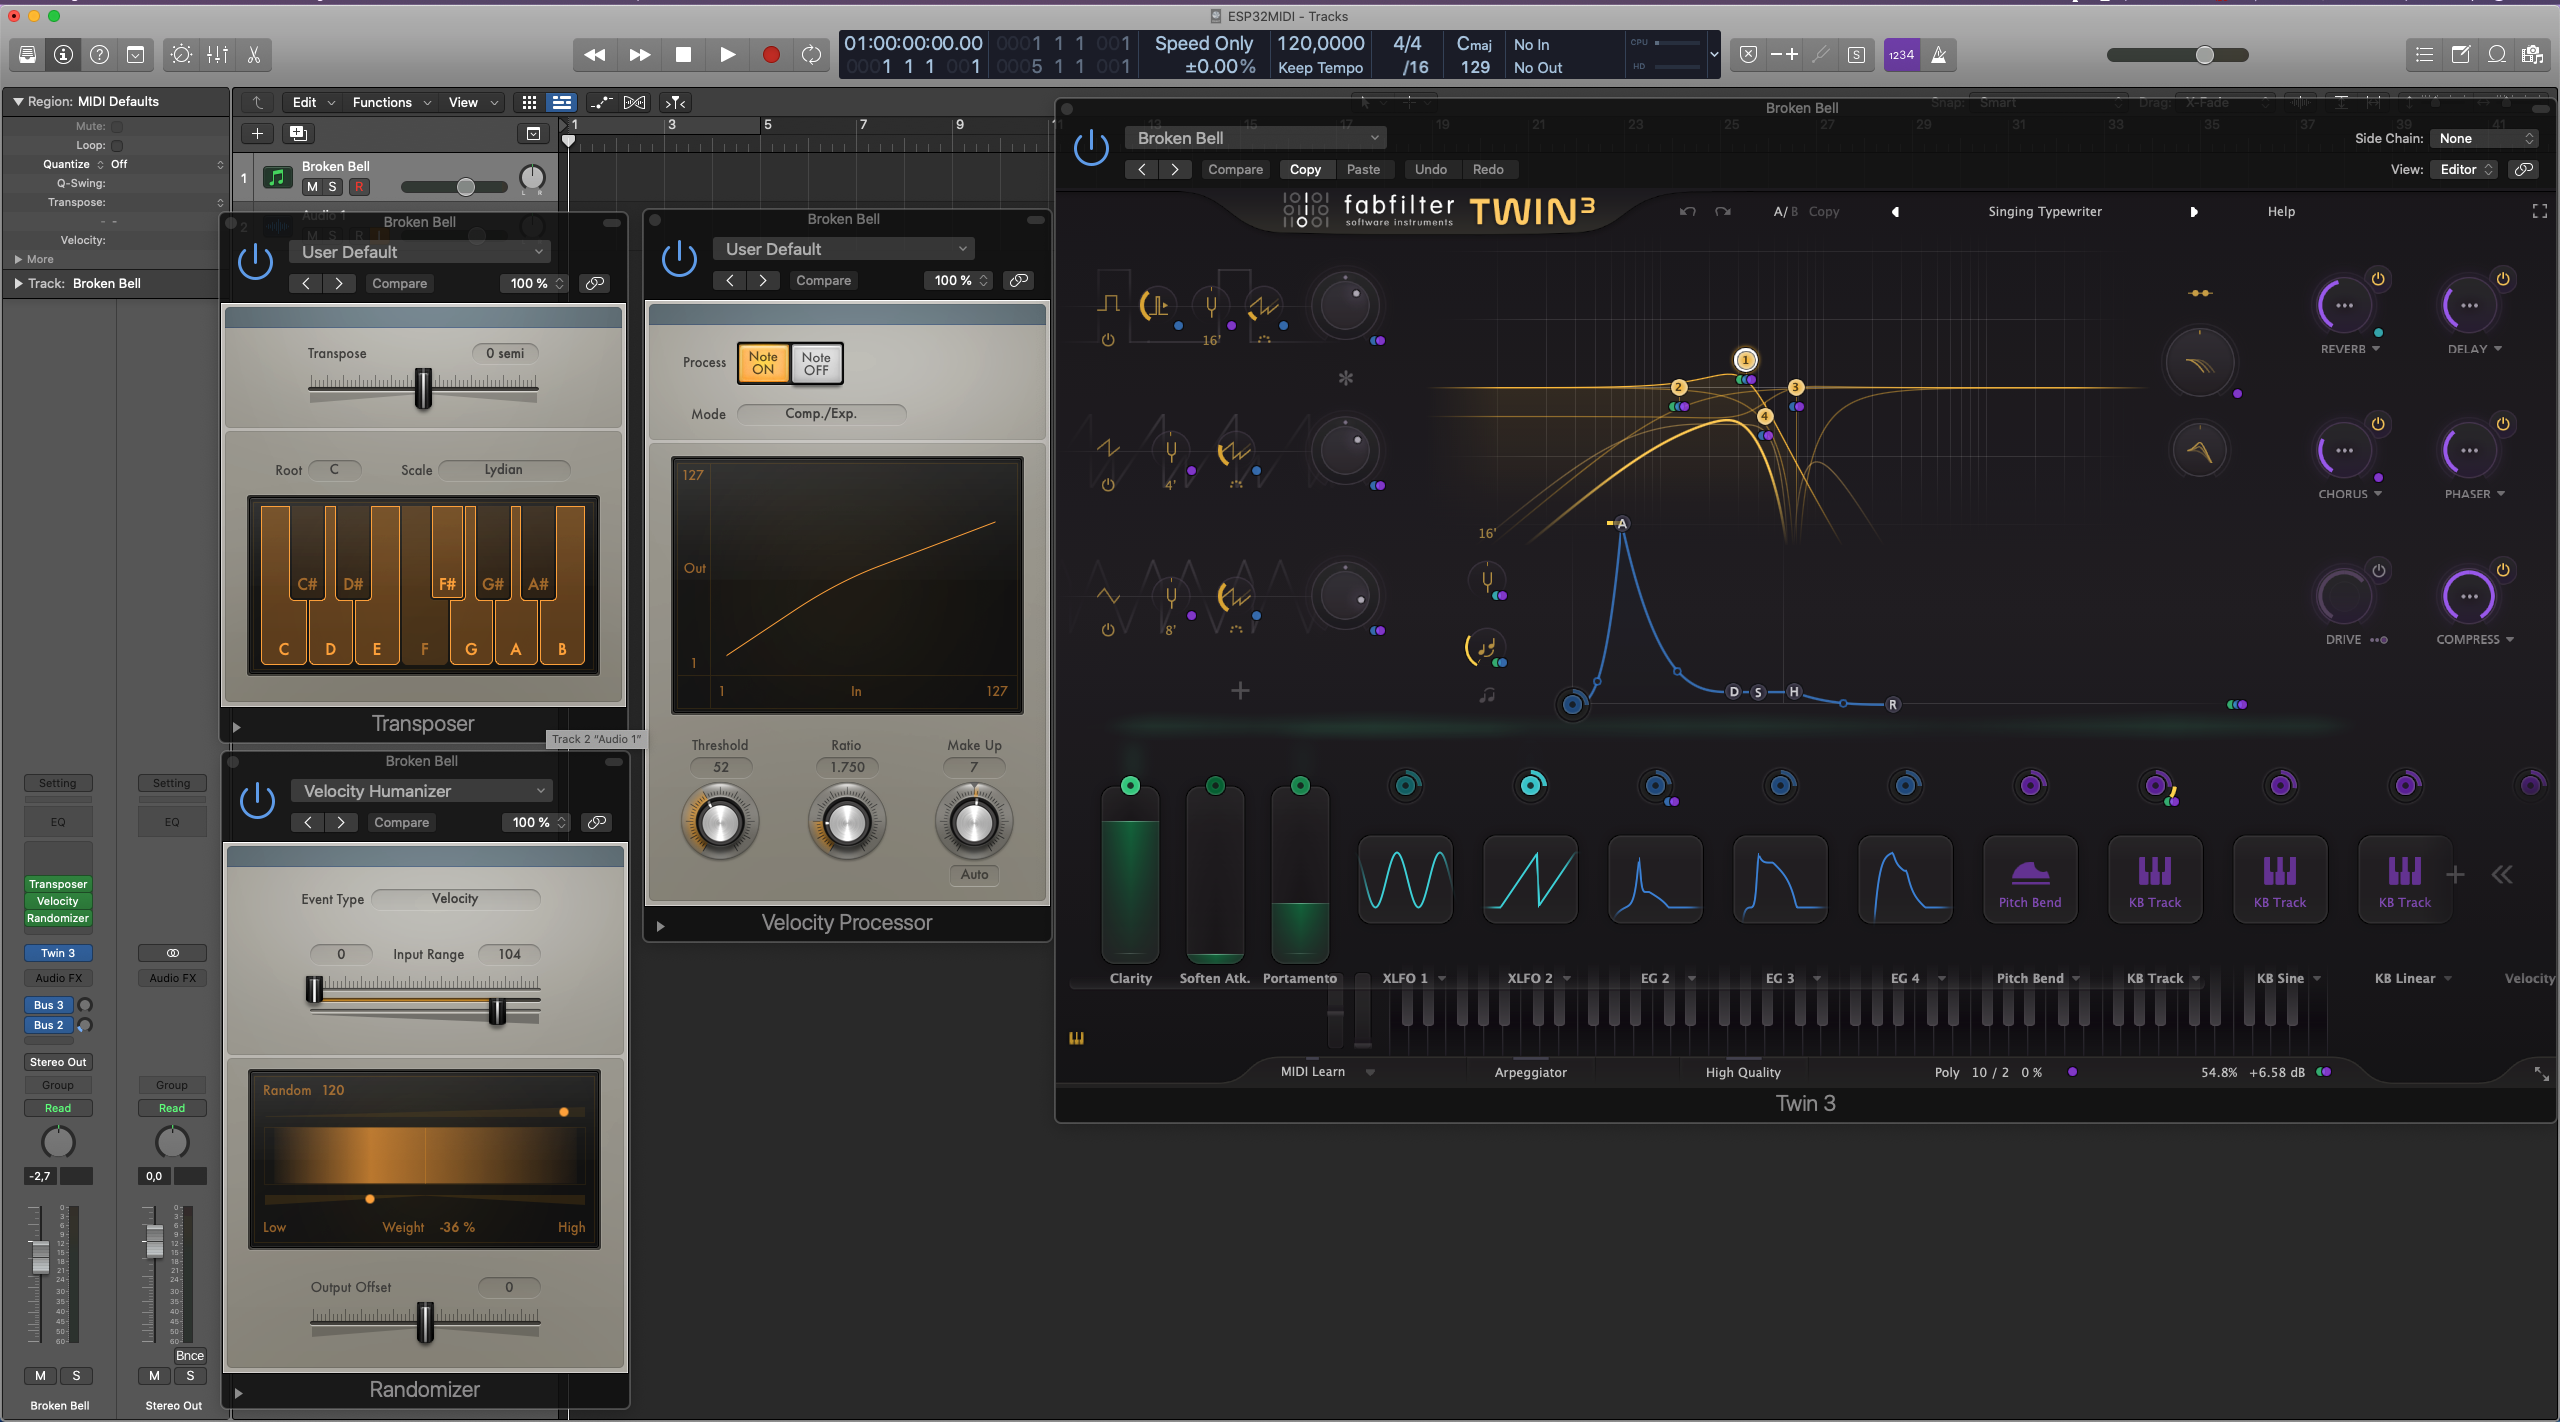Click the red Record button
2560x1422 pixels.
click(x=771, y=55)
